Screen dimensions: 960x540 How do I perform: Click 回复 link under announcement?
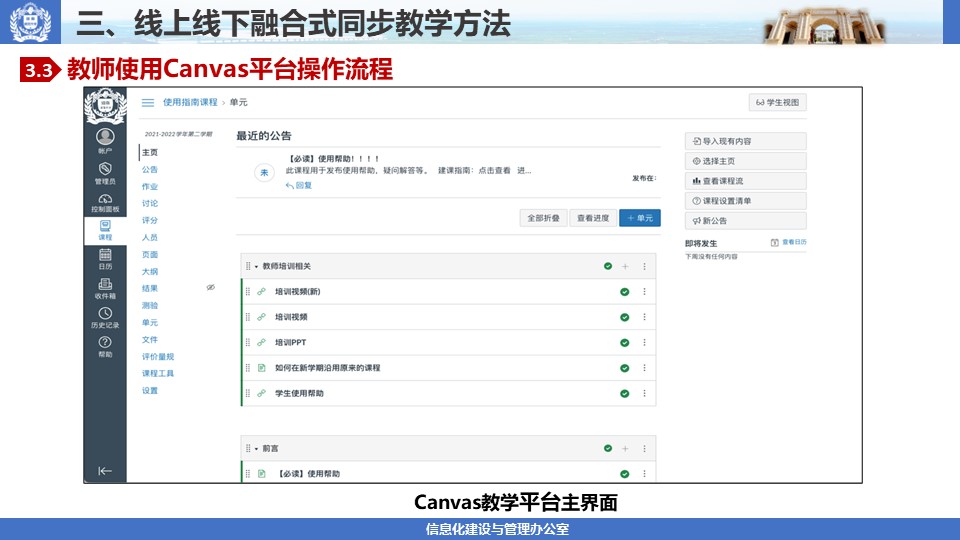[x=299, y=186]
